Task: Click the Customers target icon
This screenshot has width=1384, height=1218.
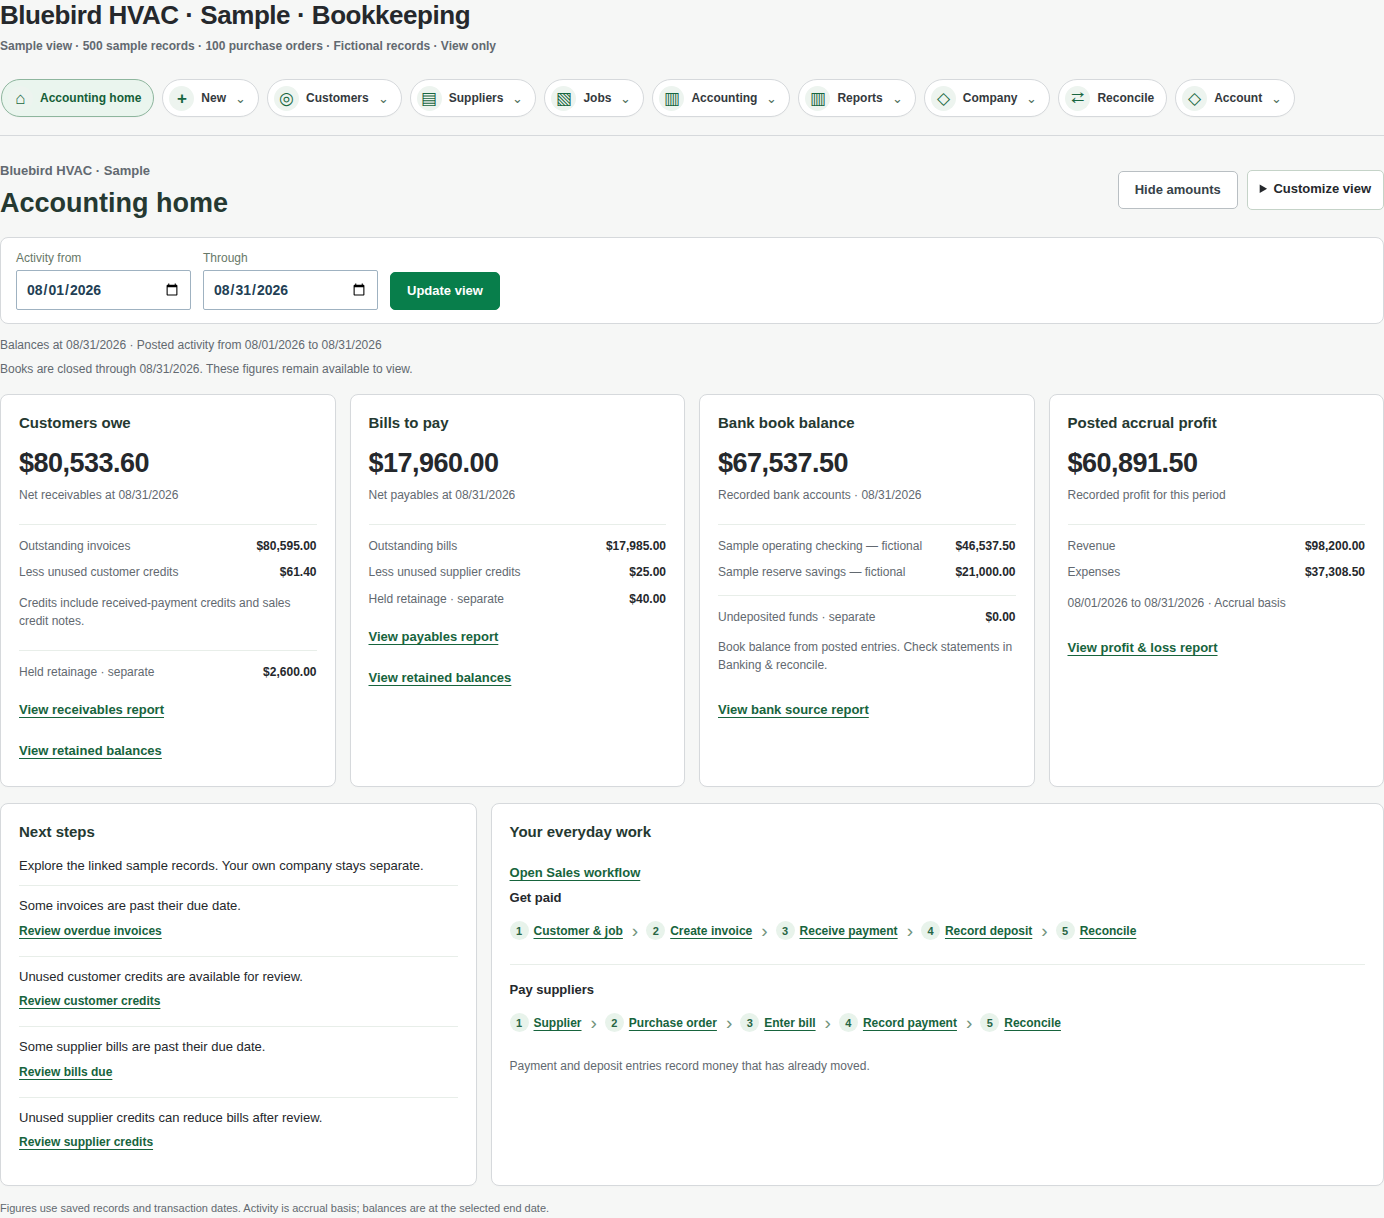Action: point(287,99)
